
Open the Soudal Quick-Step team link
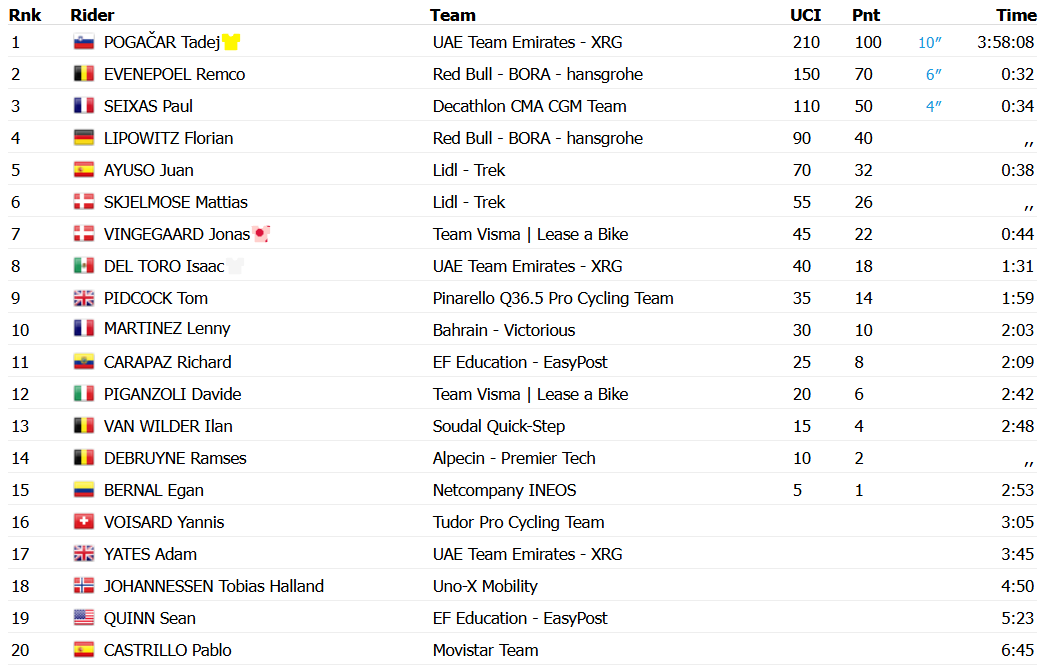[499, 426]
